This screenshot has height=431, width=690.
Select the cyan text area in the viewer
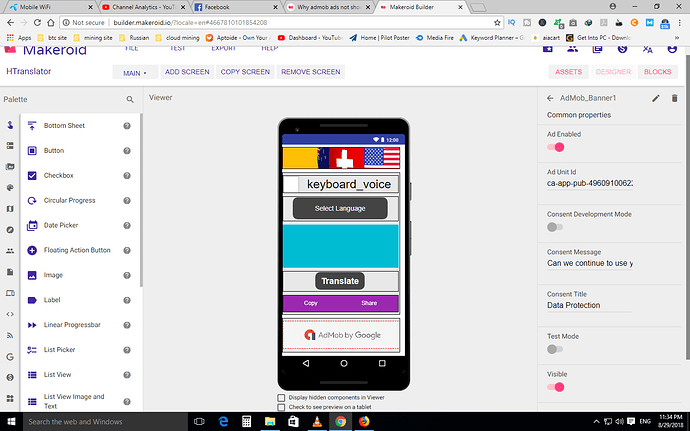click(x=341, y=246)
